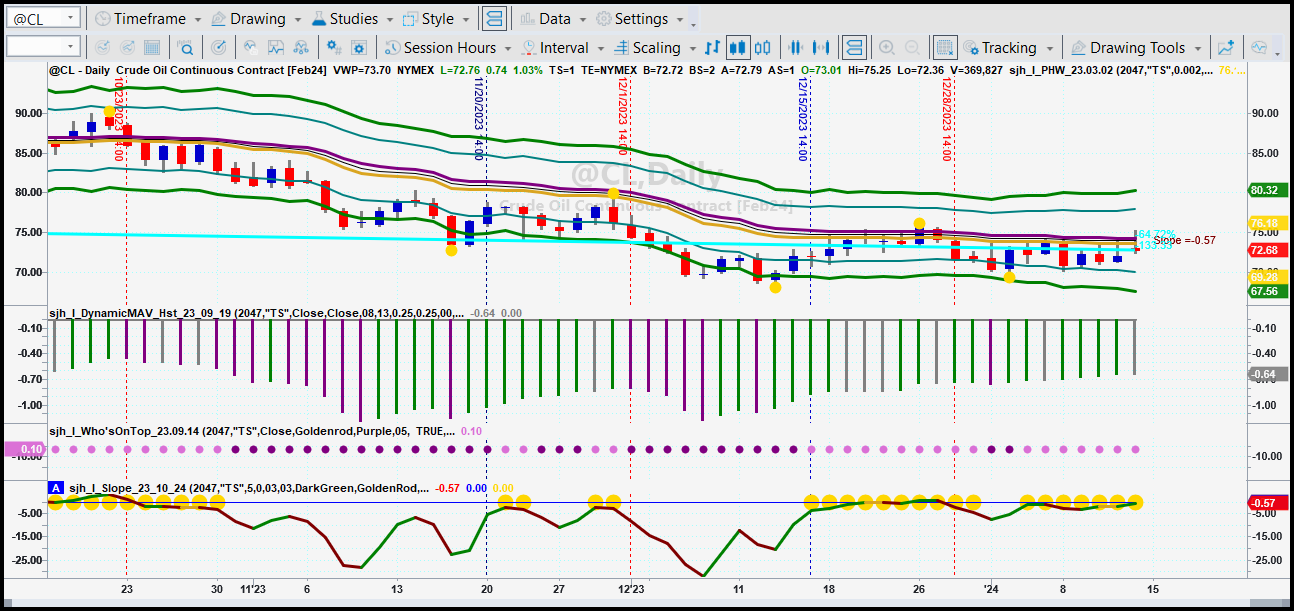
Task: Click the Studies flask icon
Action: (318, 19)
